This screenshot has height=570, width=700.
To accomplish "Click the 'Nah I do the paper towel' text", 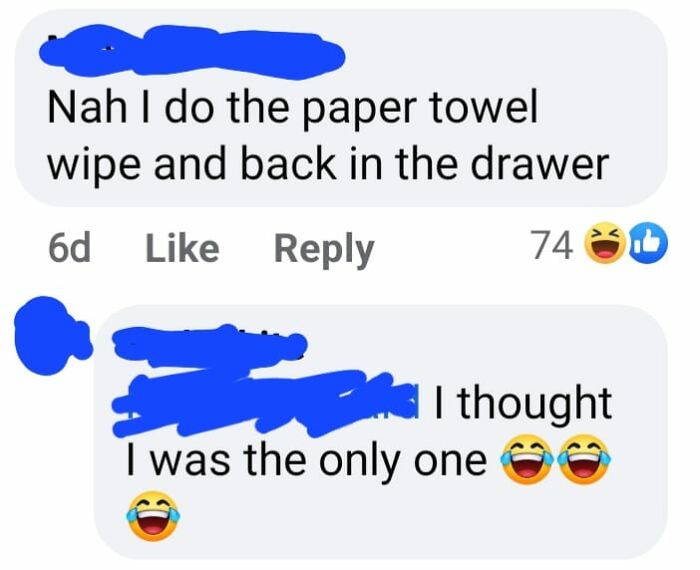I will tap(292, 110).
